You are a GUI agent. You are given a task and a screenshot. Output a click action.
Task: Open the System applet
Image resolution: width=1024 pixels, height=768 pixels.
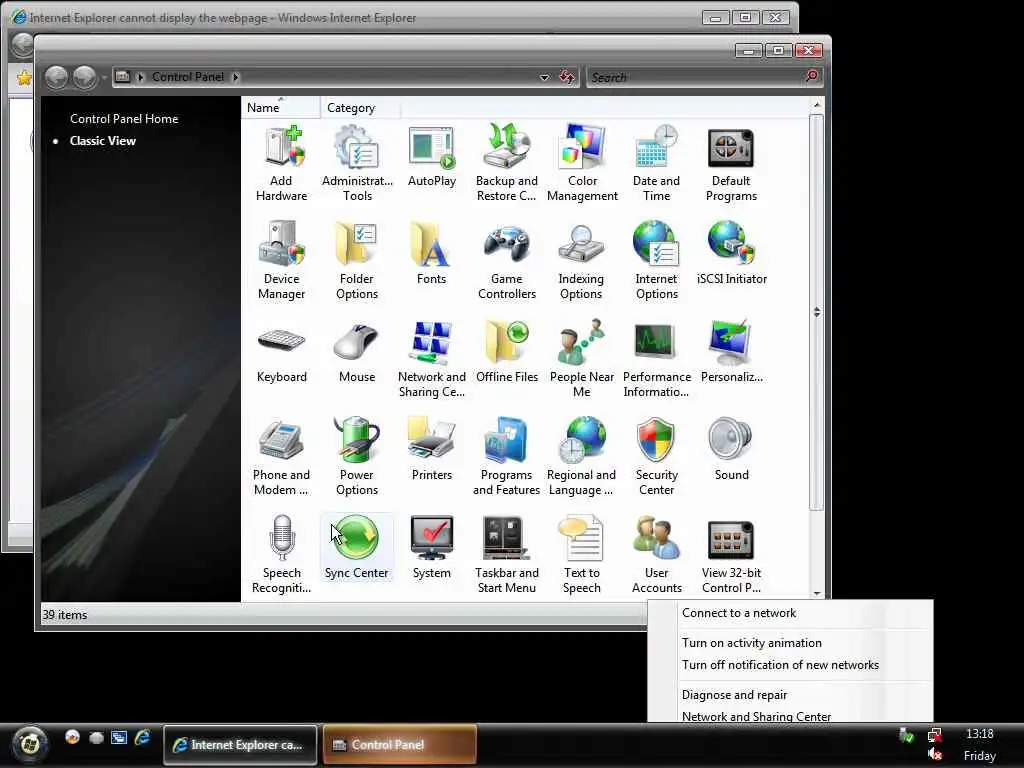point(432,547)
